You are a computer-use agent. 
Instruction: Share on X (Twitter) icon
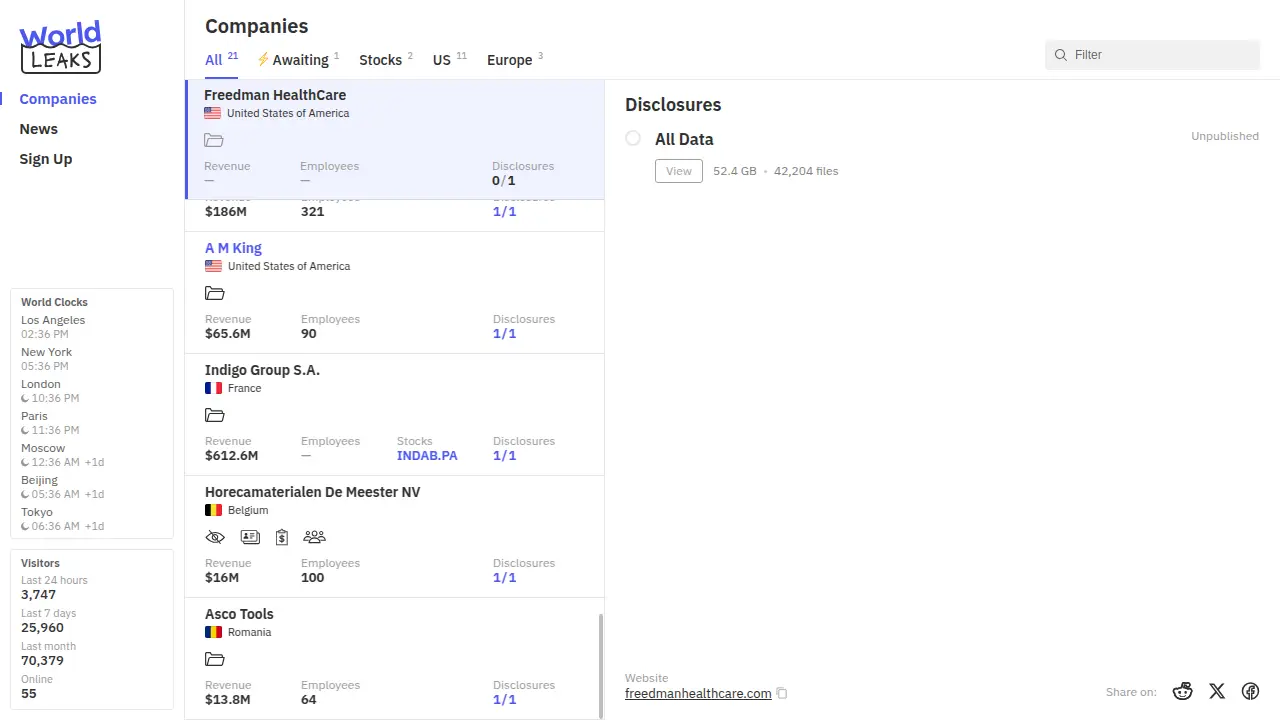click(x=1217, y=691)
